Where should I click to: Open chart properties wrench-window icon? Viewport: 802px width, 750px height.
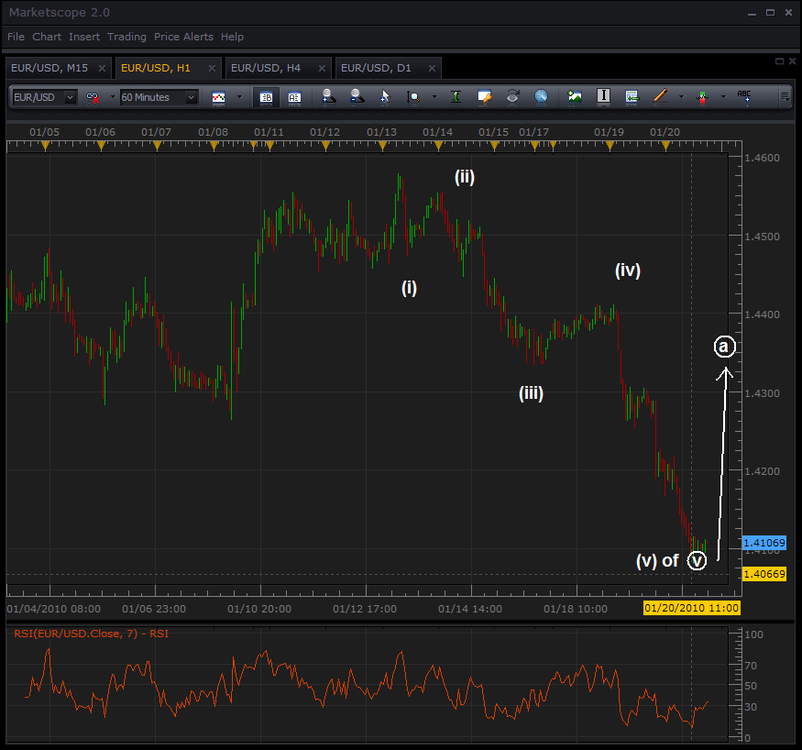click(x=484, y=97)
